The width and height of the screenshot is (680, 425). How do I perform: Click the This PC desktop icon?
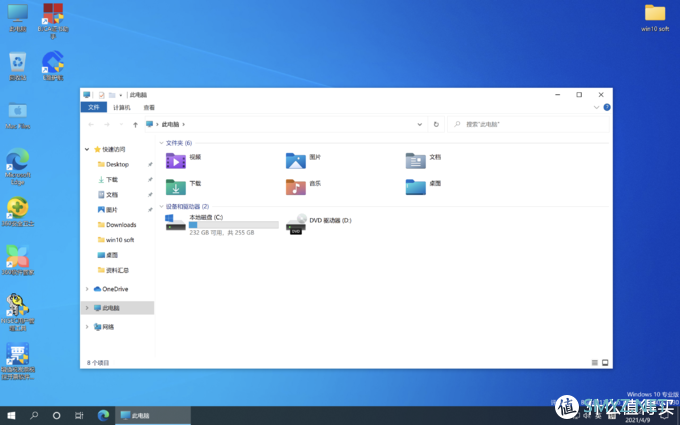18,18
